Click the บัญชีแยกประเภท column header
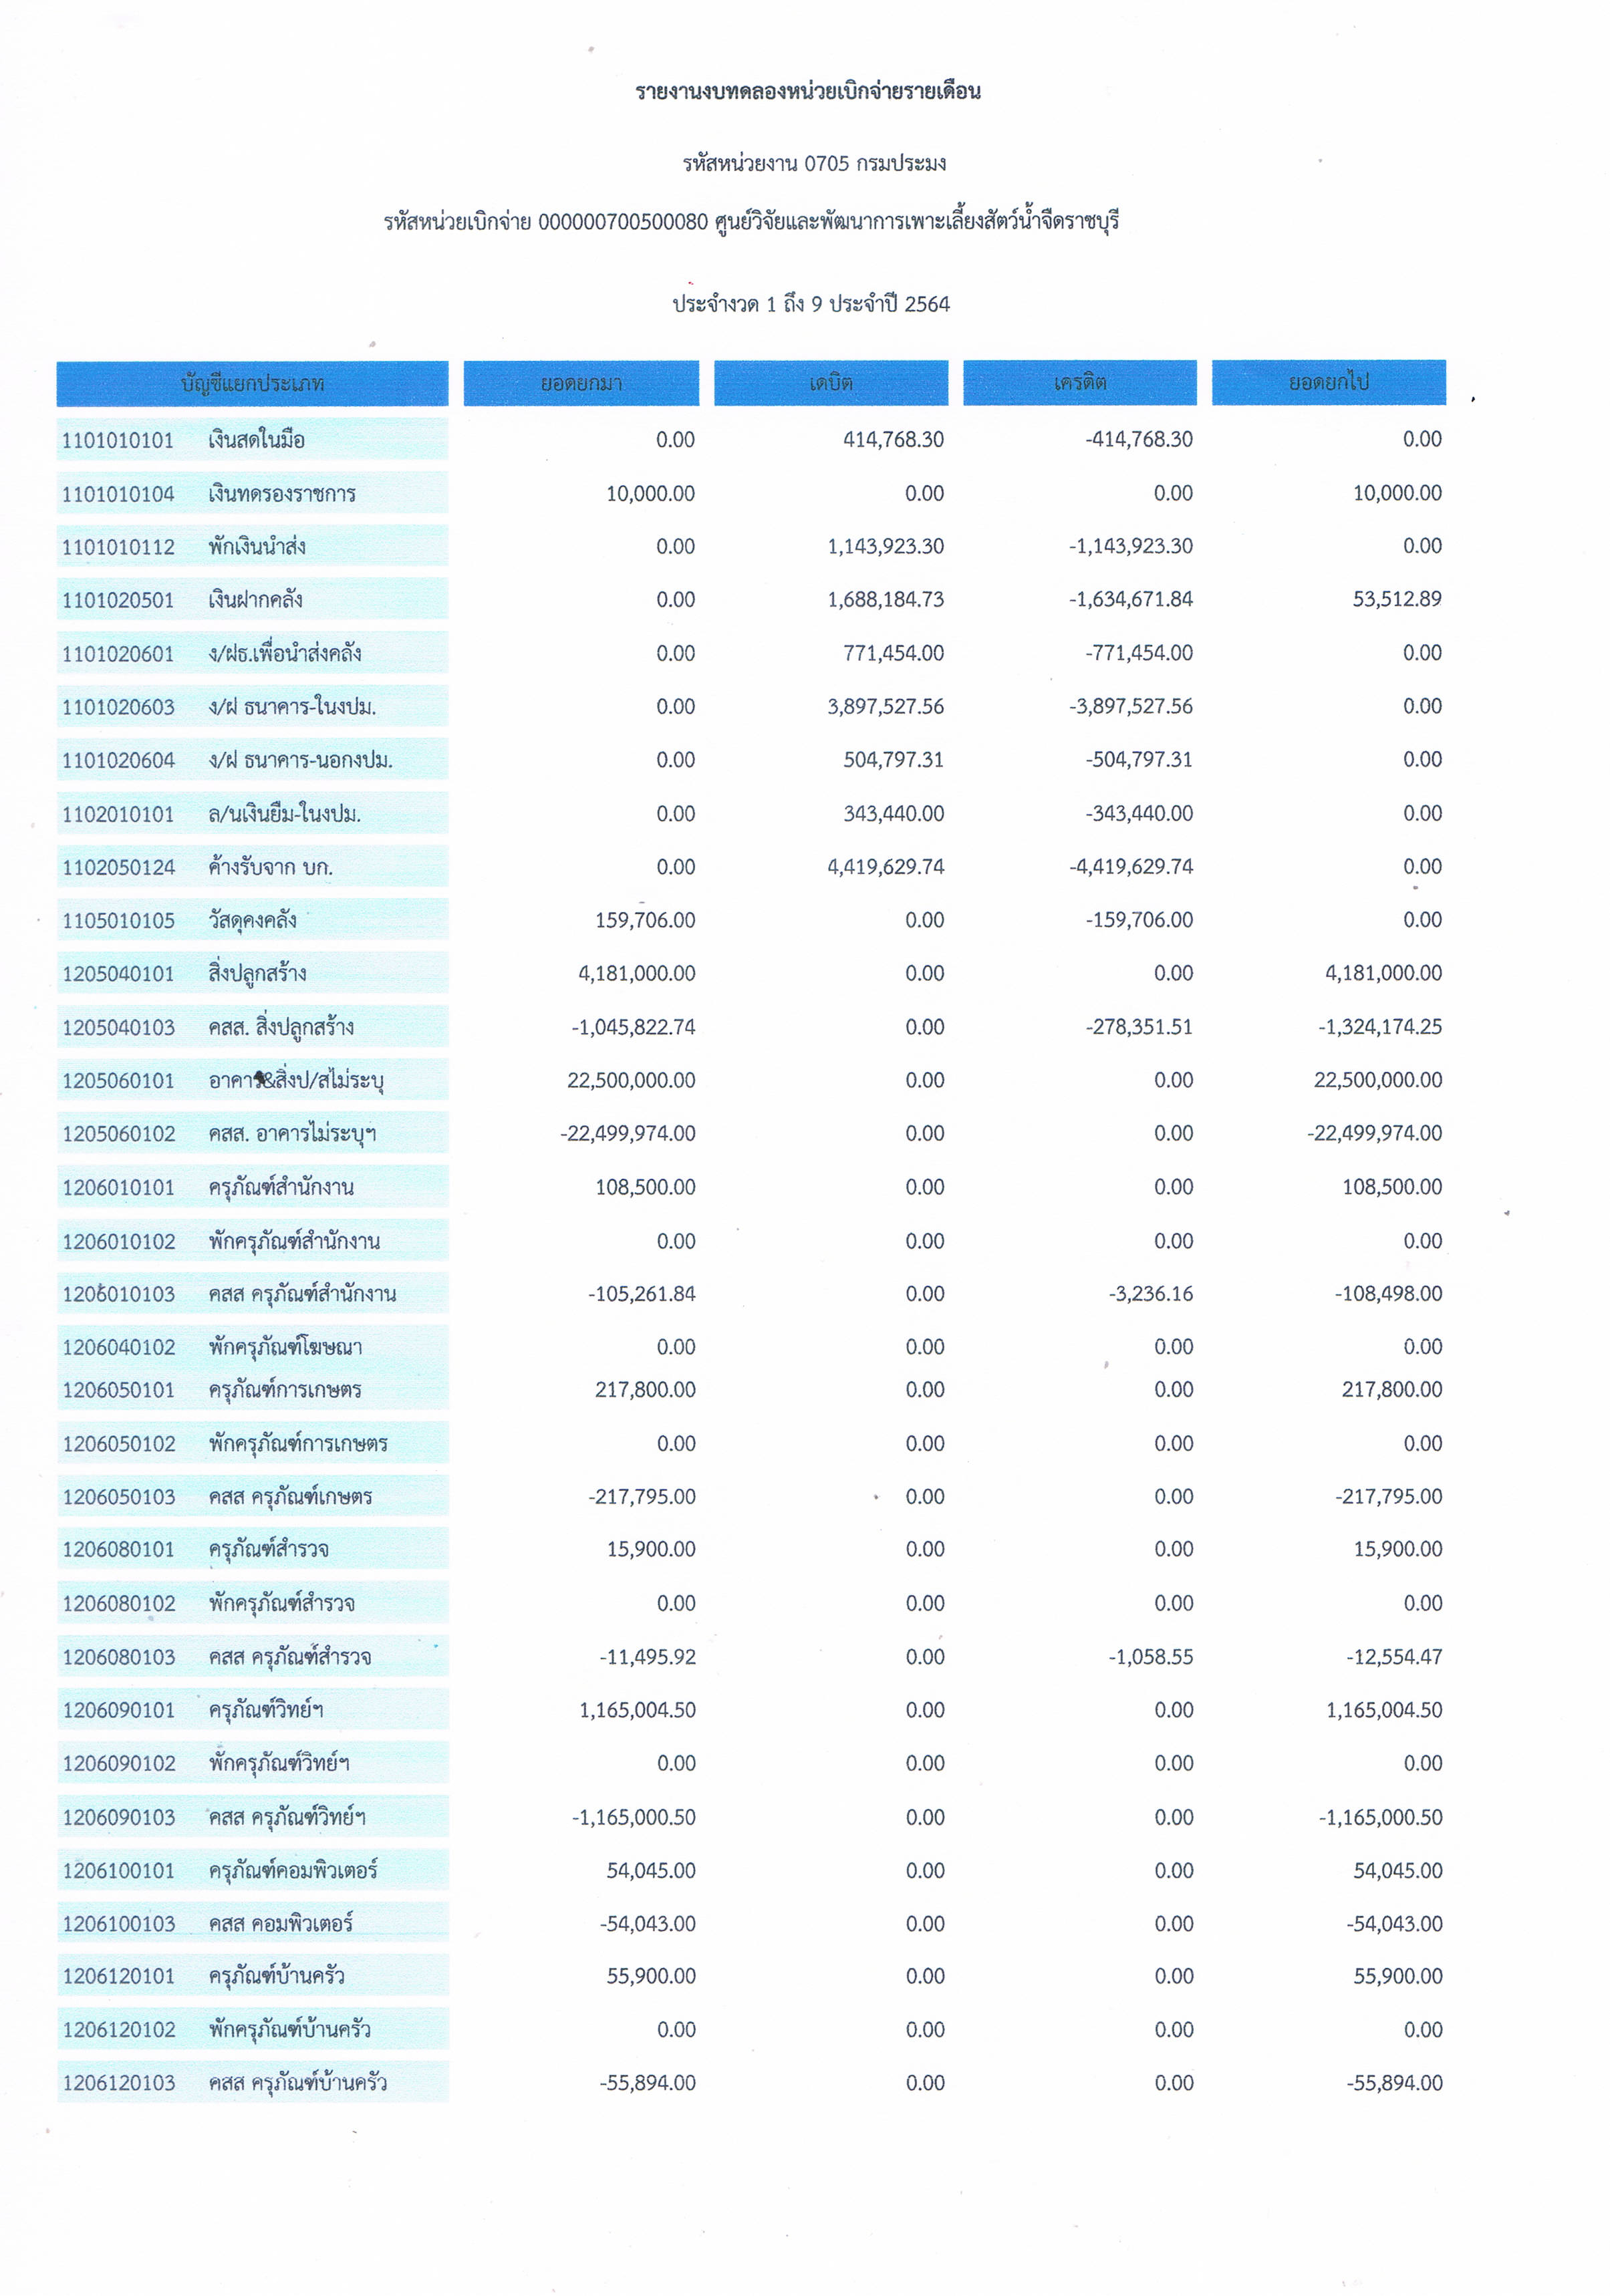1610x2296 pixels. (252, 384)
